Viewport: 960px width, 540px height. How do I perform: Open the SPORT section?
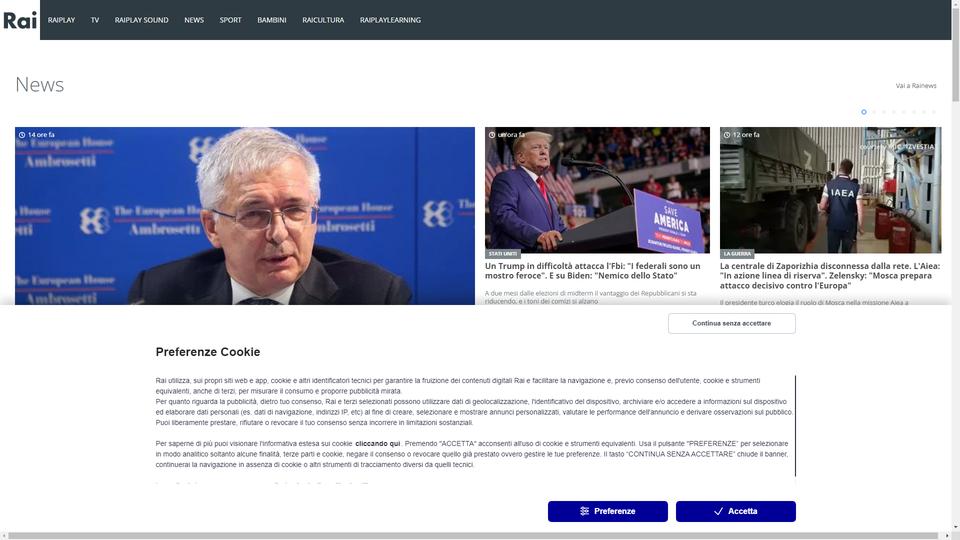pyautogui.click(x=230, y=20)
